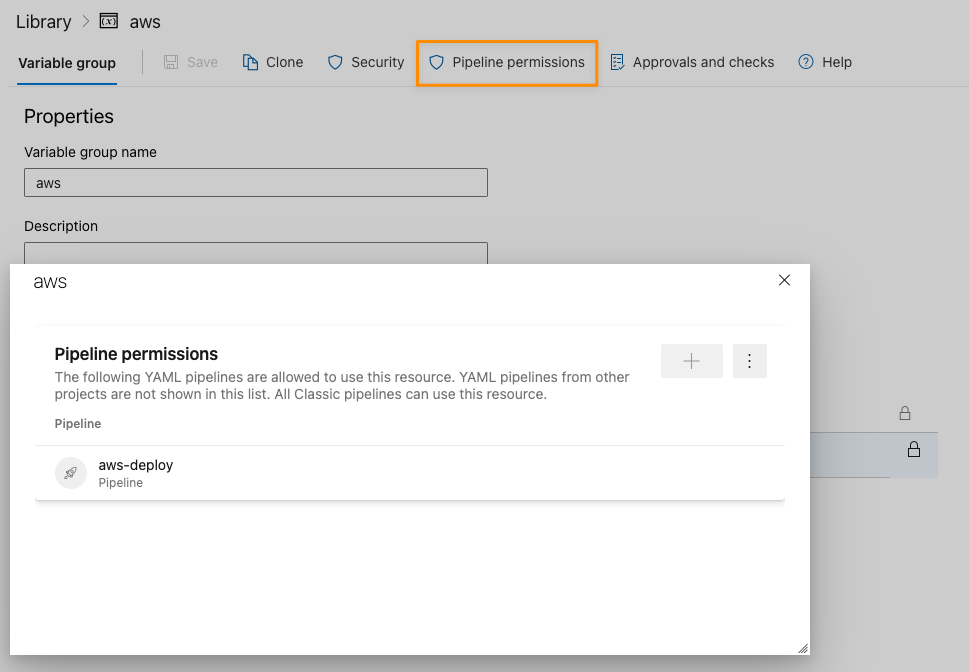The height and width of the screenshot is (672, 969).
Task: Switch to the Variable group tab
Action: pos(66,62)
